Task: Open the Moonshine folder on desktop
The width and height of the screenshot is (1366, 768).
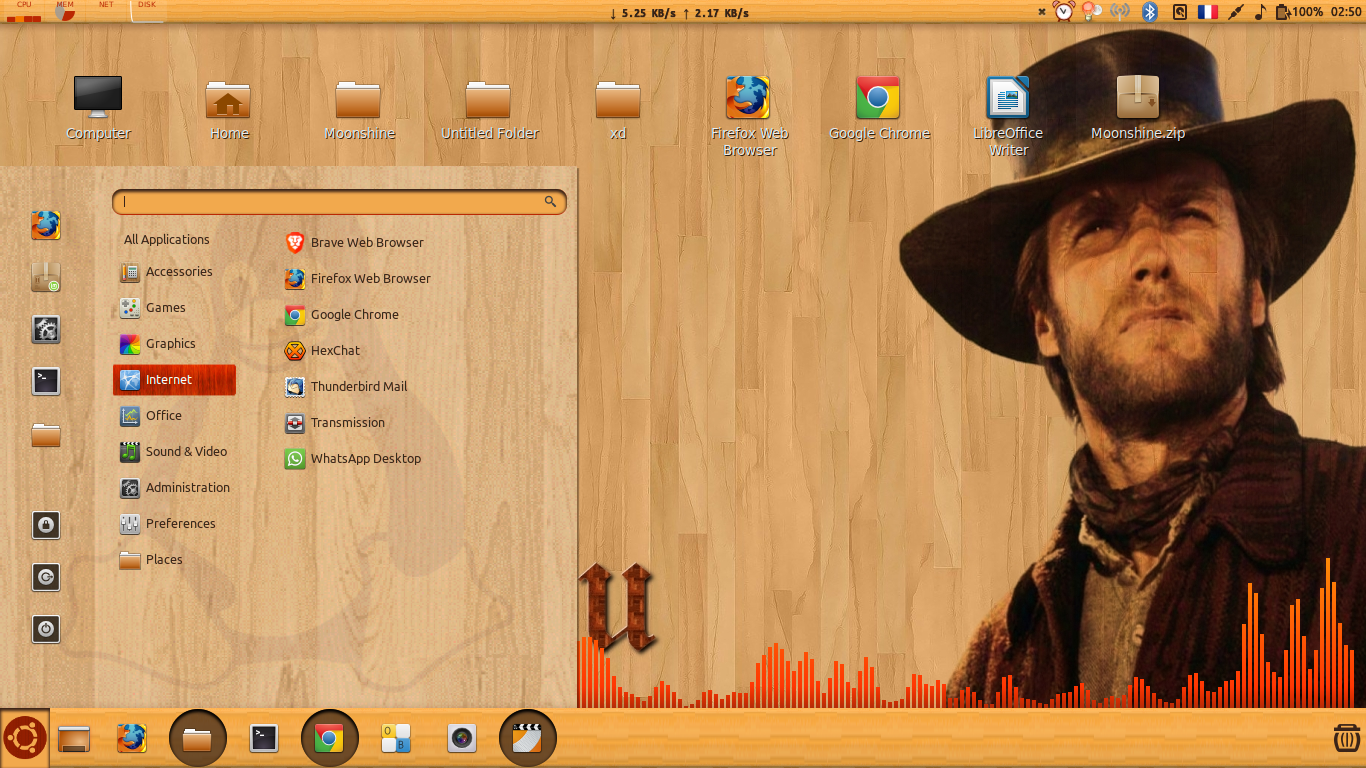Action: (359, 107)
